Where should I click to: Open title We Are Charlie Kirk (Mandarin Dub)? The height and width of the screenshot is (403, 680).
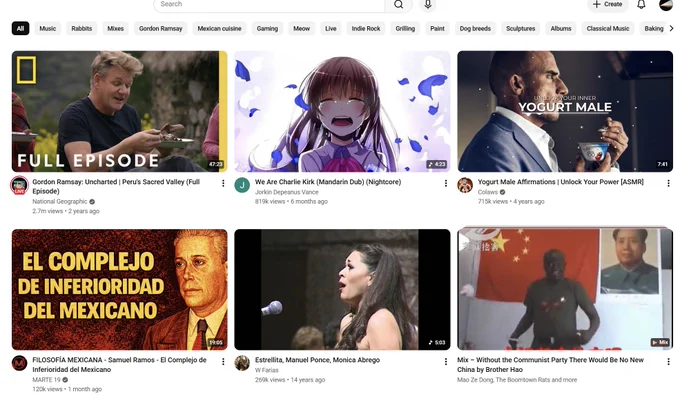(x=328, y=182)
